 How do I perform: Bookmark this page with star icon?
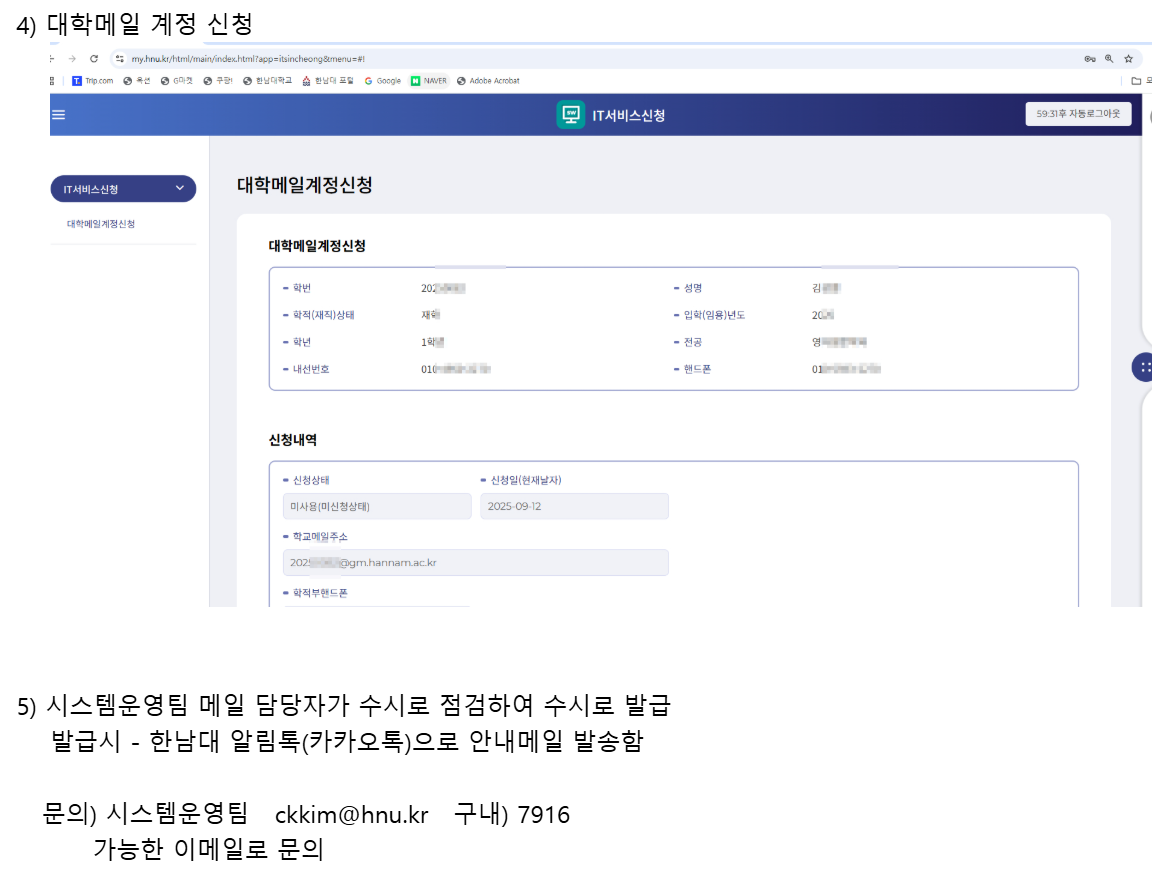point(1128,59)
